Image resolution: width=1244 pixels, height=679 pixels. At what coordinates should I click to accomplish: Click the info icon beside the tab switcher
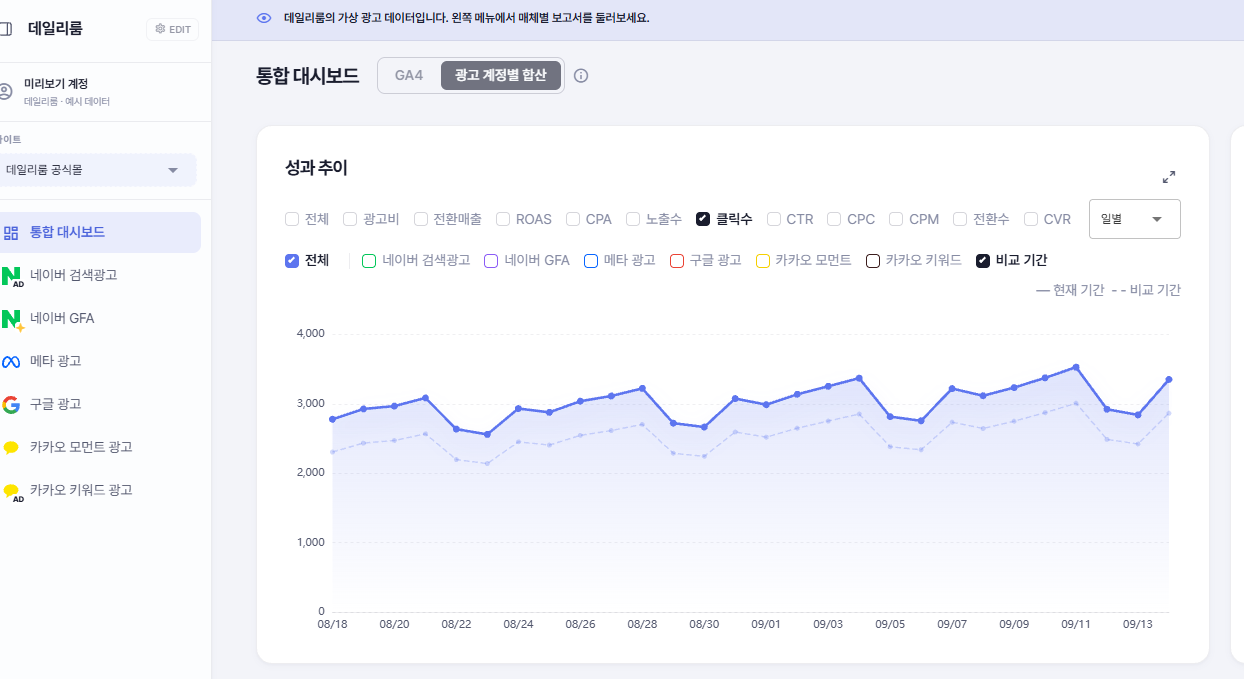click(x=581, y=76)
